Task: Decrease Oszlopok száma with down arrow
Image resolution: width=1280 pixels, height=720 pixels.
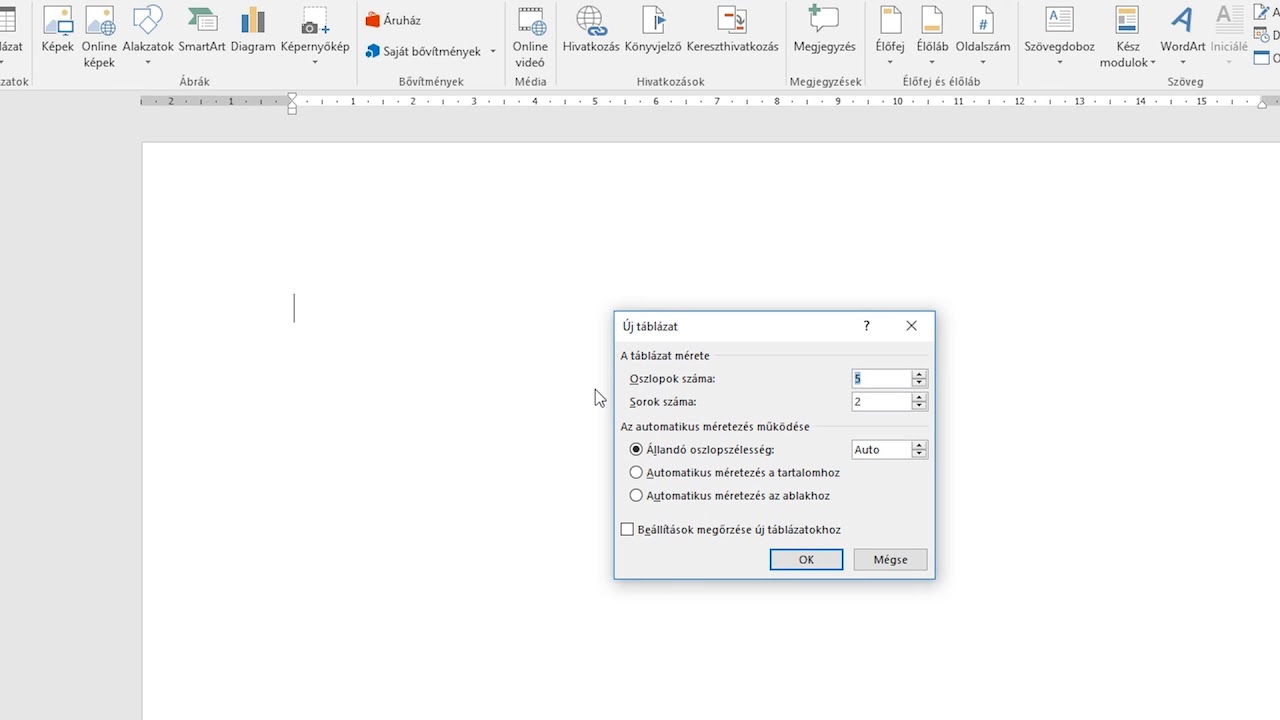Action: 920,383
